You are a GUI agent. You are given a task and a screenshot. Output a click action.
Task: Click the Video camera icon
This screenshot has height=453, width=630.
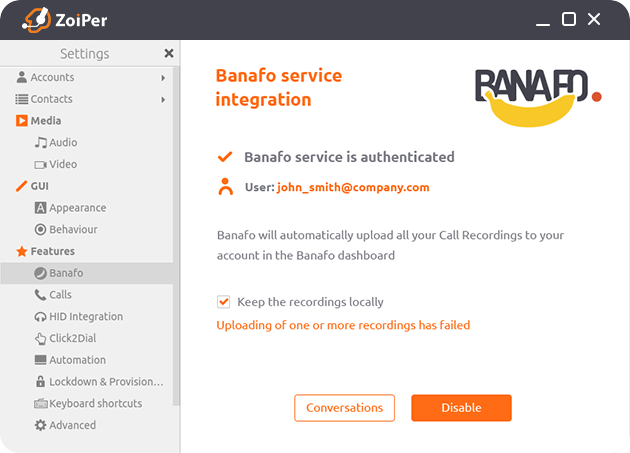point(41,164)
